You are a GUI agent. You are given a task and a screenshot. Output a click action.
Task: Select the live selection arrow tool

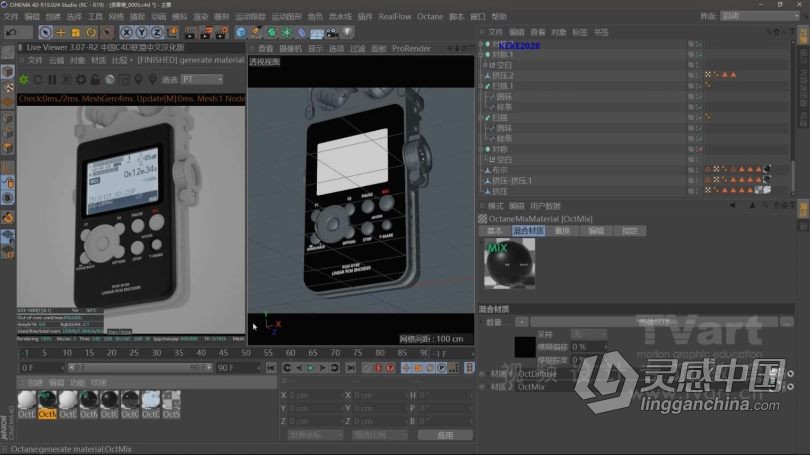45,33
